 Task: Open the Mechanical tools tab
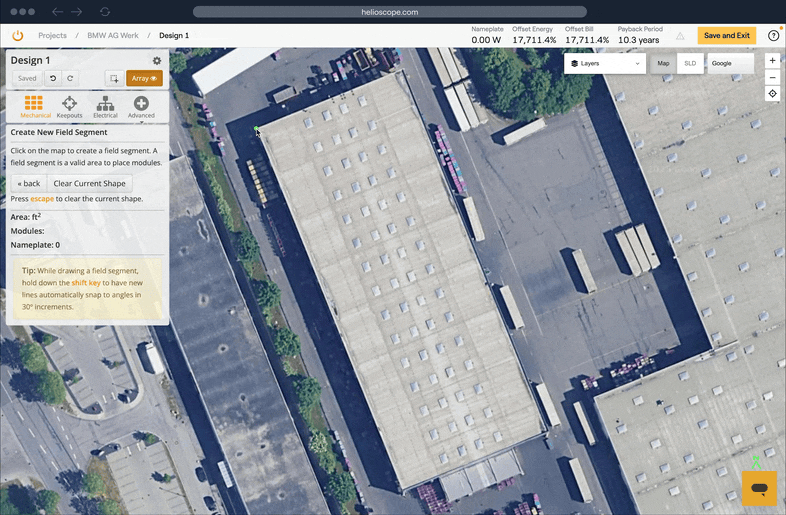pos(34,106)
